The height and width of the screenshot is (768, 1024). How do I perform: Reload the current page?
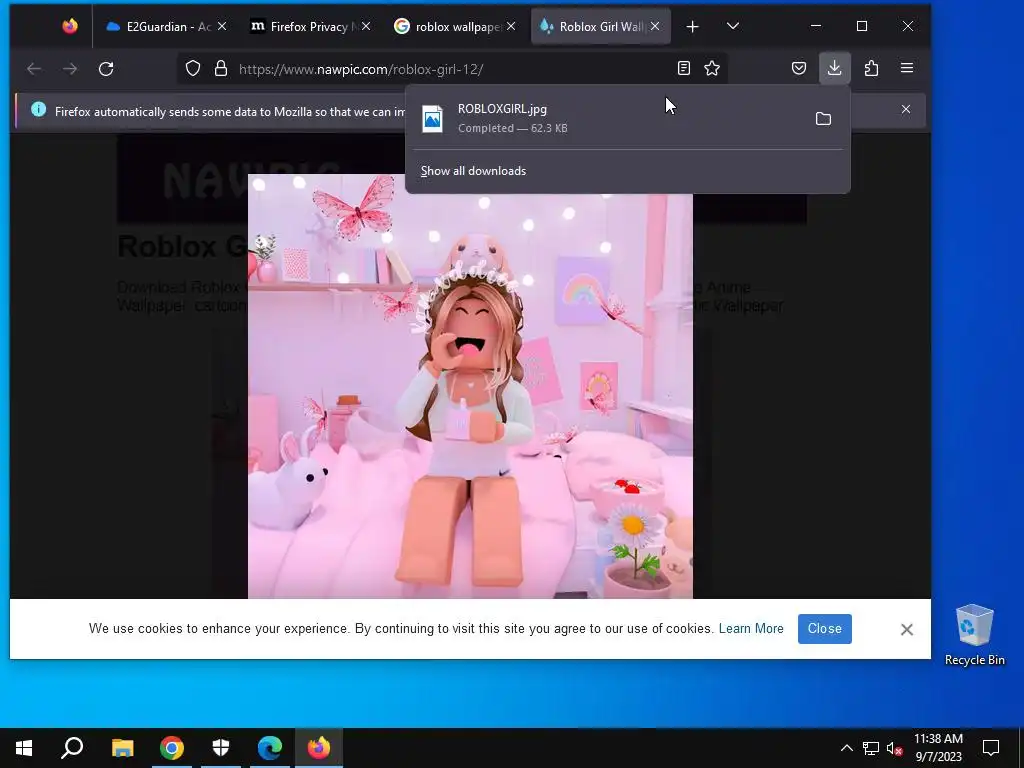(106, 69)
